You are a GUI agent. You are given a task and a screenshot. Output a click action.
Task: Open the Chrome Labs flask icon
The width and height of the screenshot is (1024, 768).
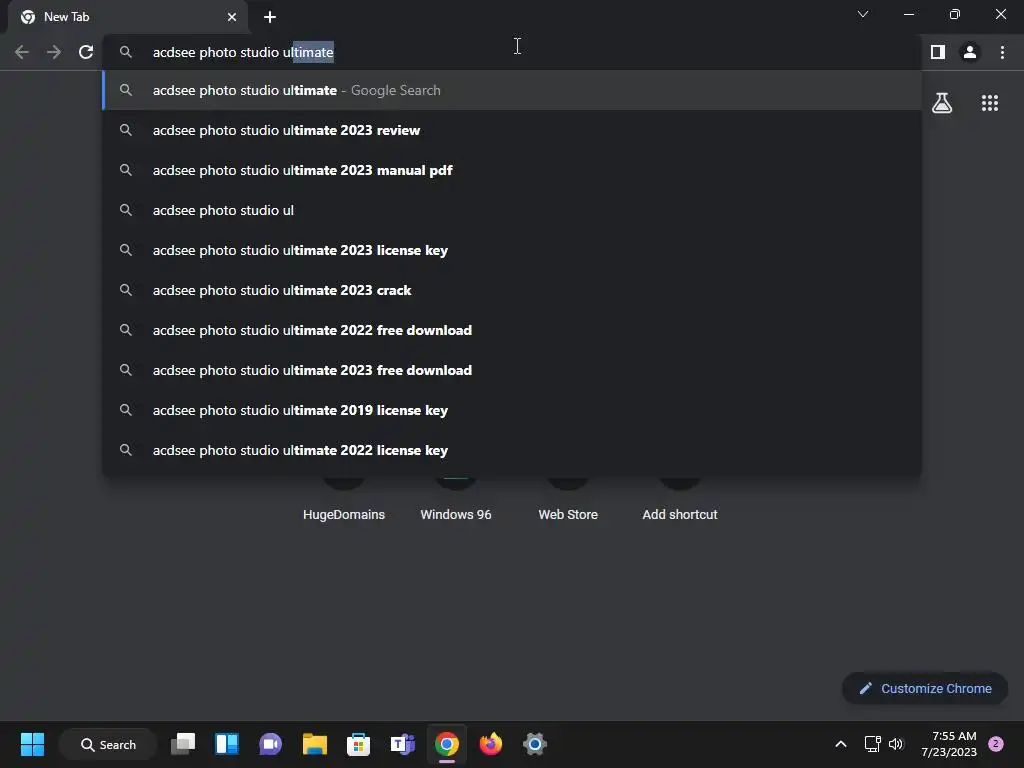click(942, 103)
